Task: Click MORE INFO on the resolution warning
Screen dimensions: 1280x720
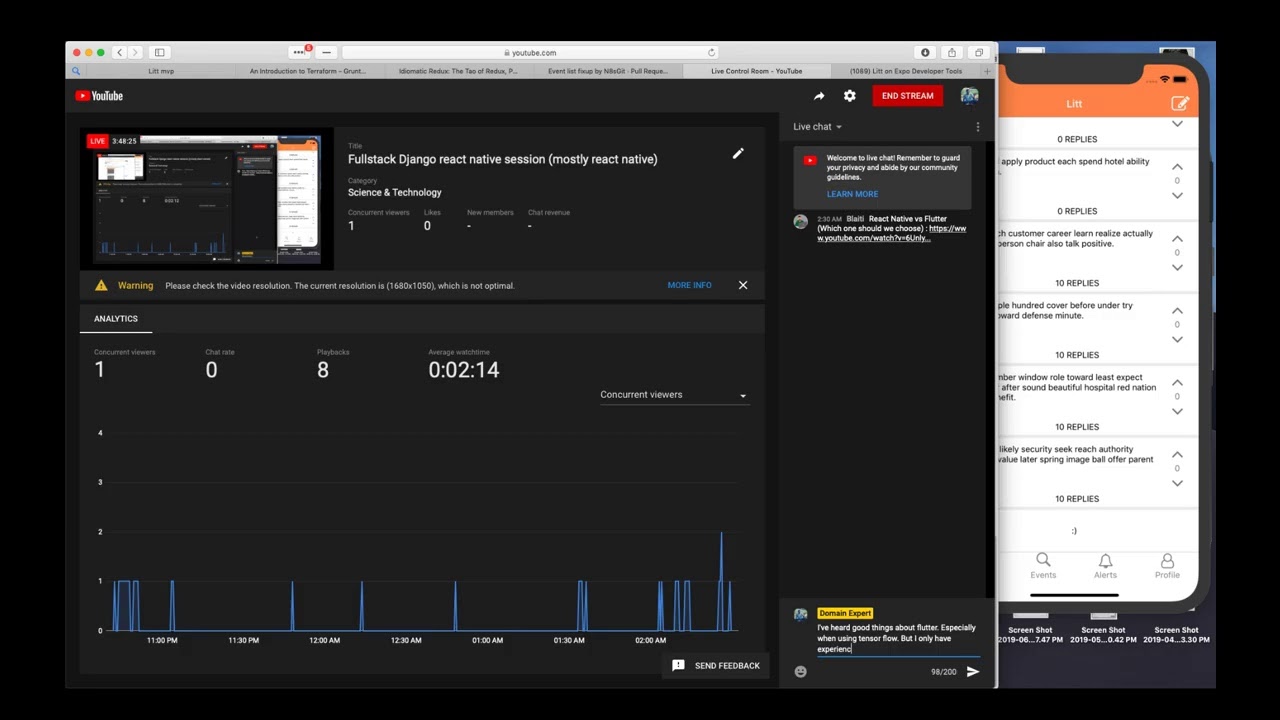Action: pos(689,286)
